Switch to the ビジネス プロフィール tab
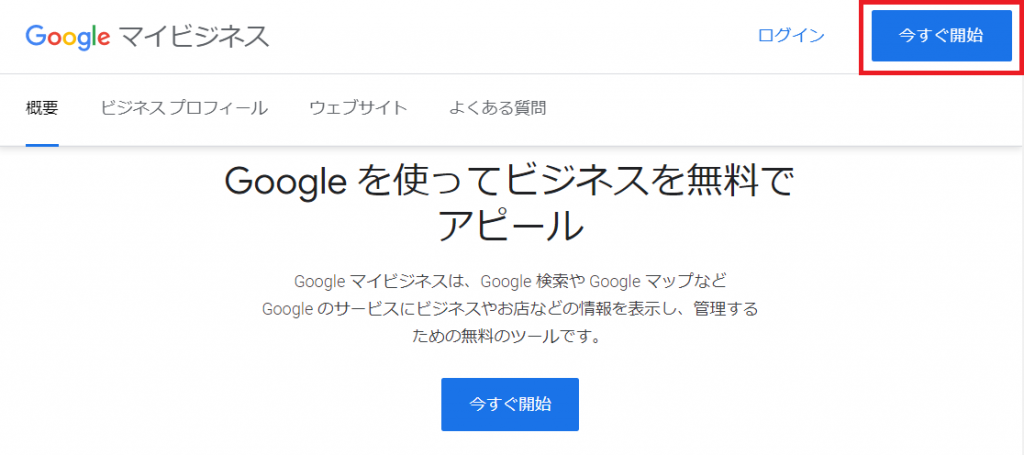The width and height of the screenshot is (1024, 455). point(184,108)
